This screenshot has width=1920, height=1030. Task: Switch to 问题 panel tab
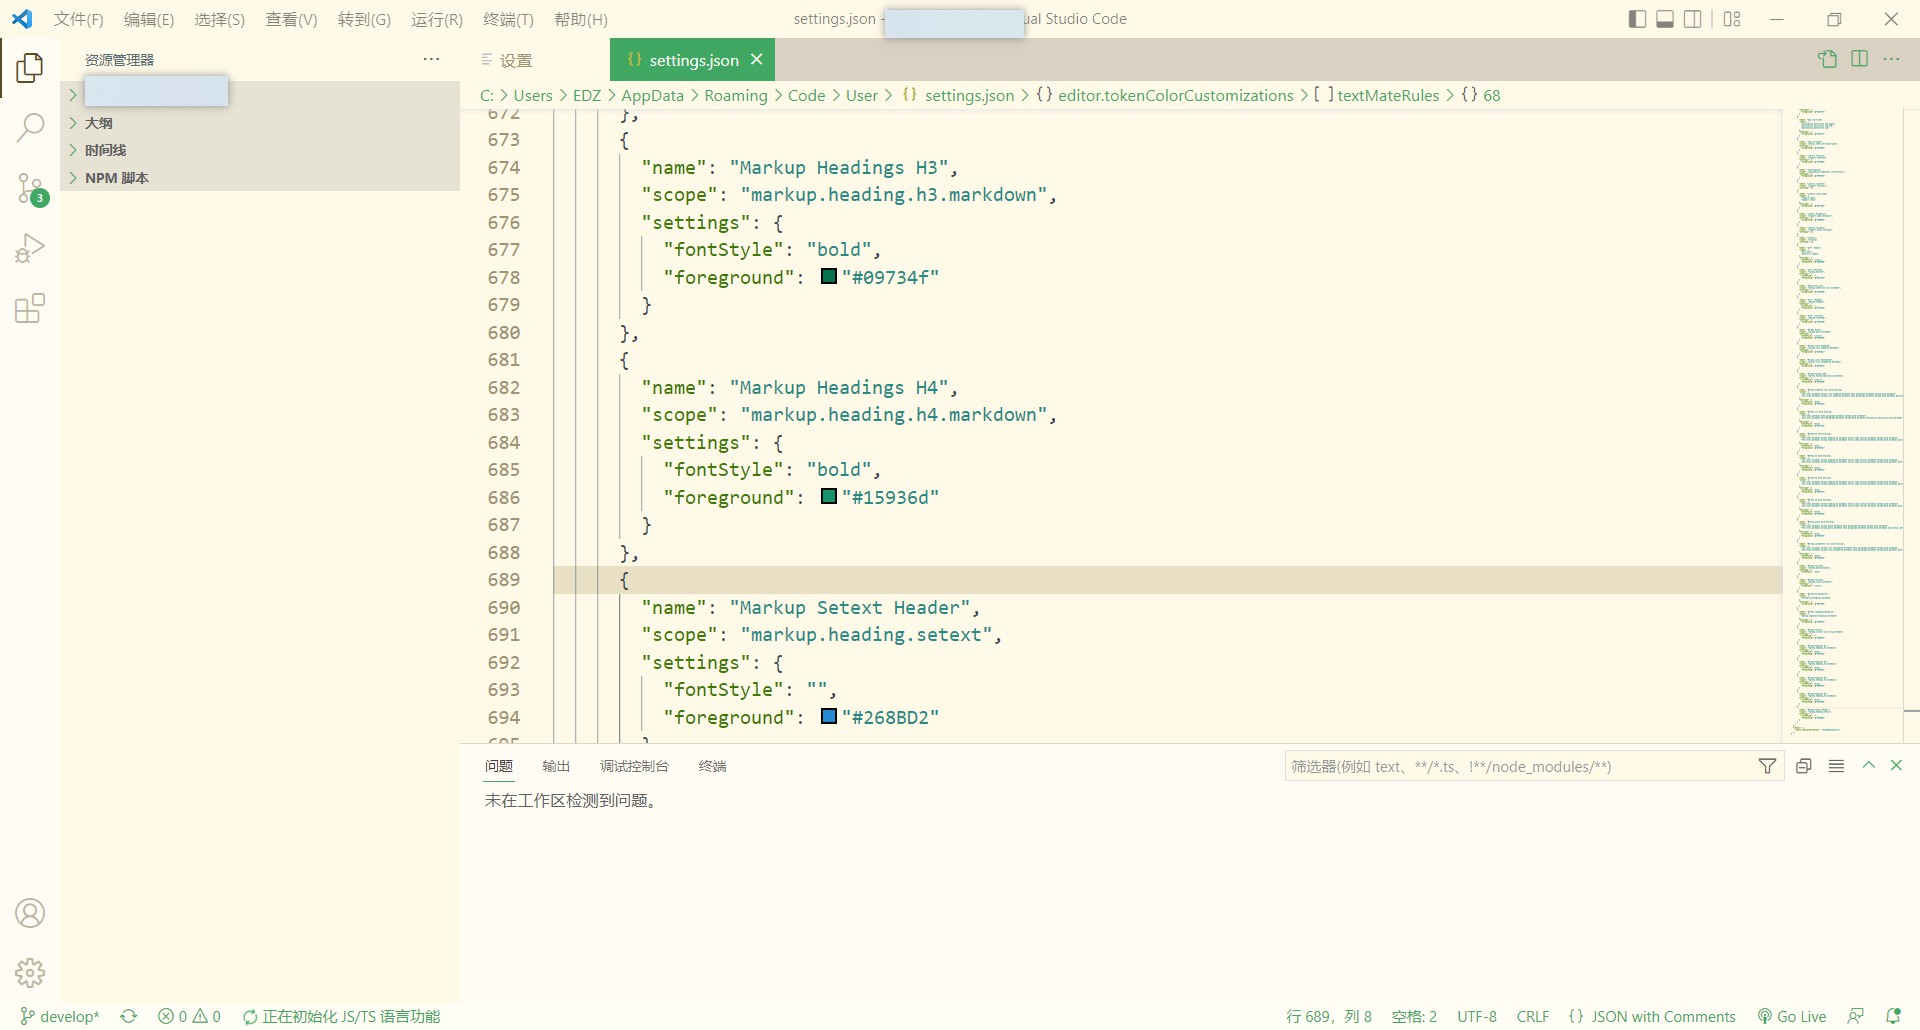499,766
